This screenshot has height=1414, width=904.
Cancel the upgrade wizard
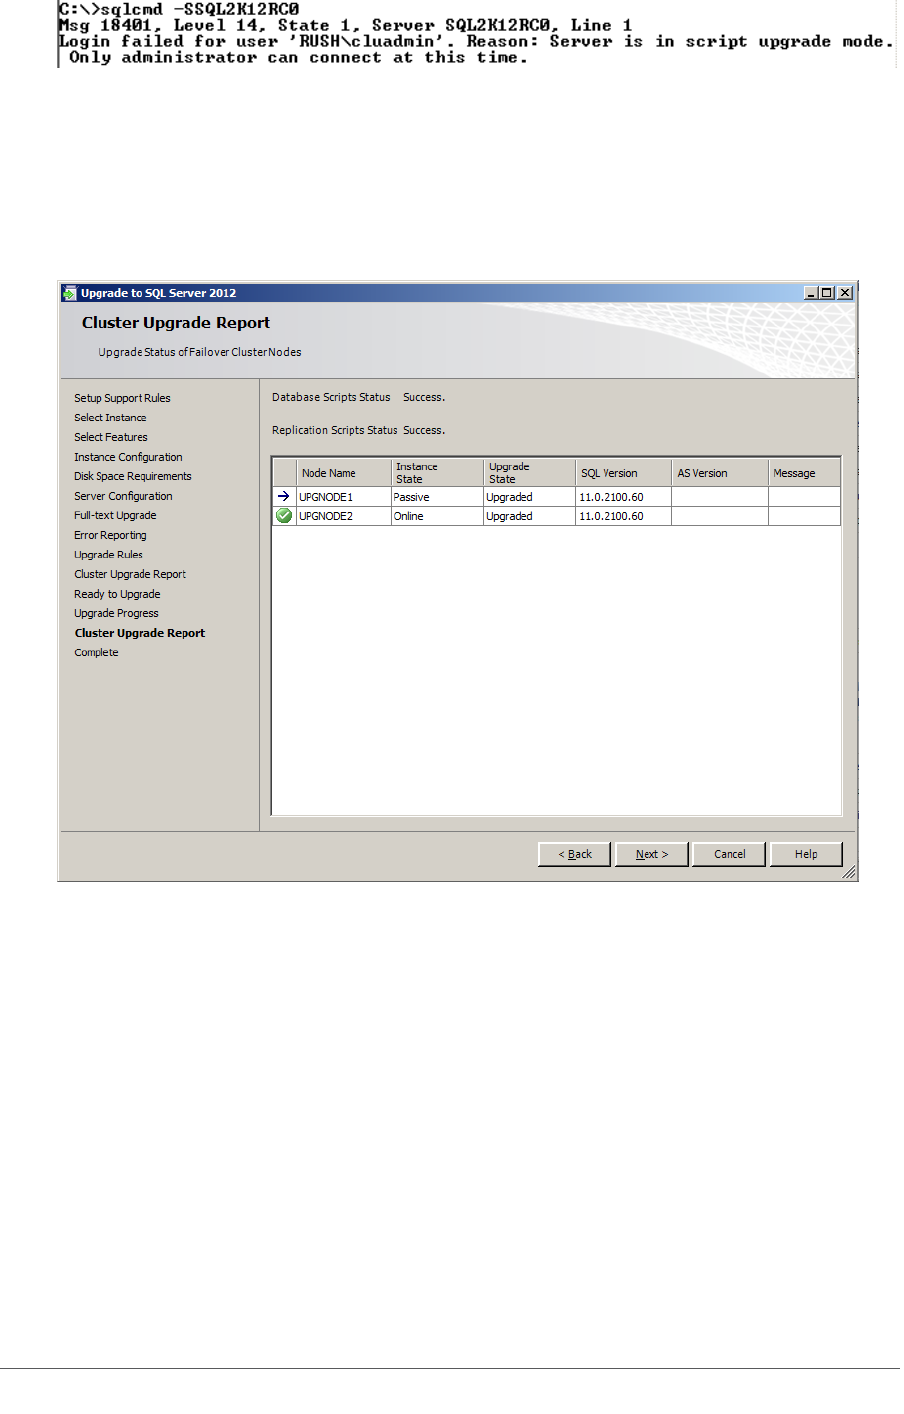730,854
